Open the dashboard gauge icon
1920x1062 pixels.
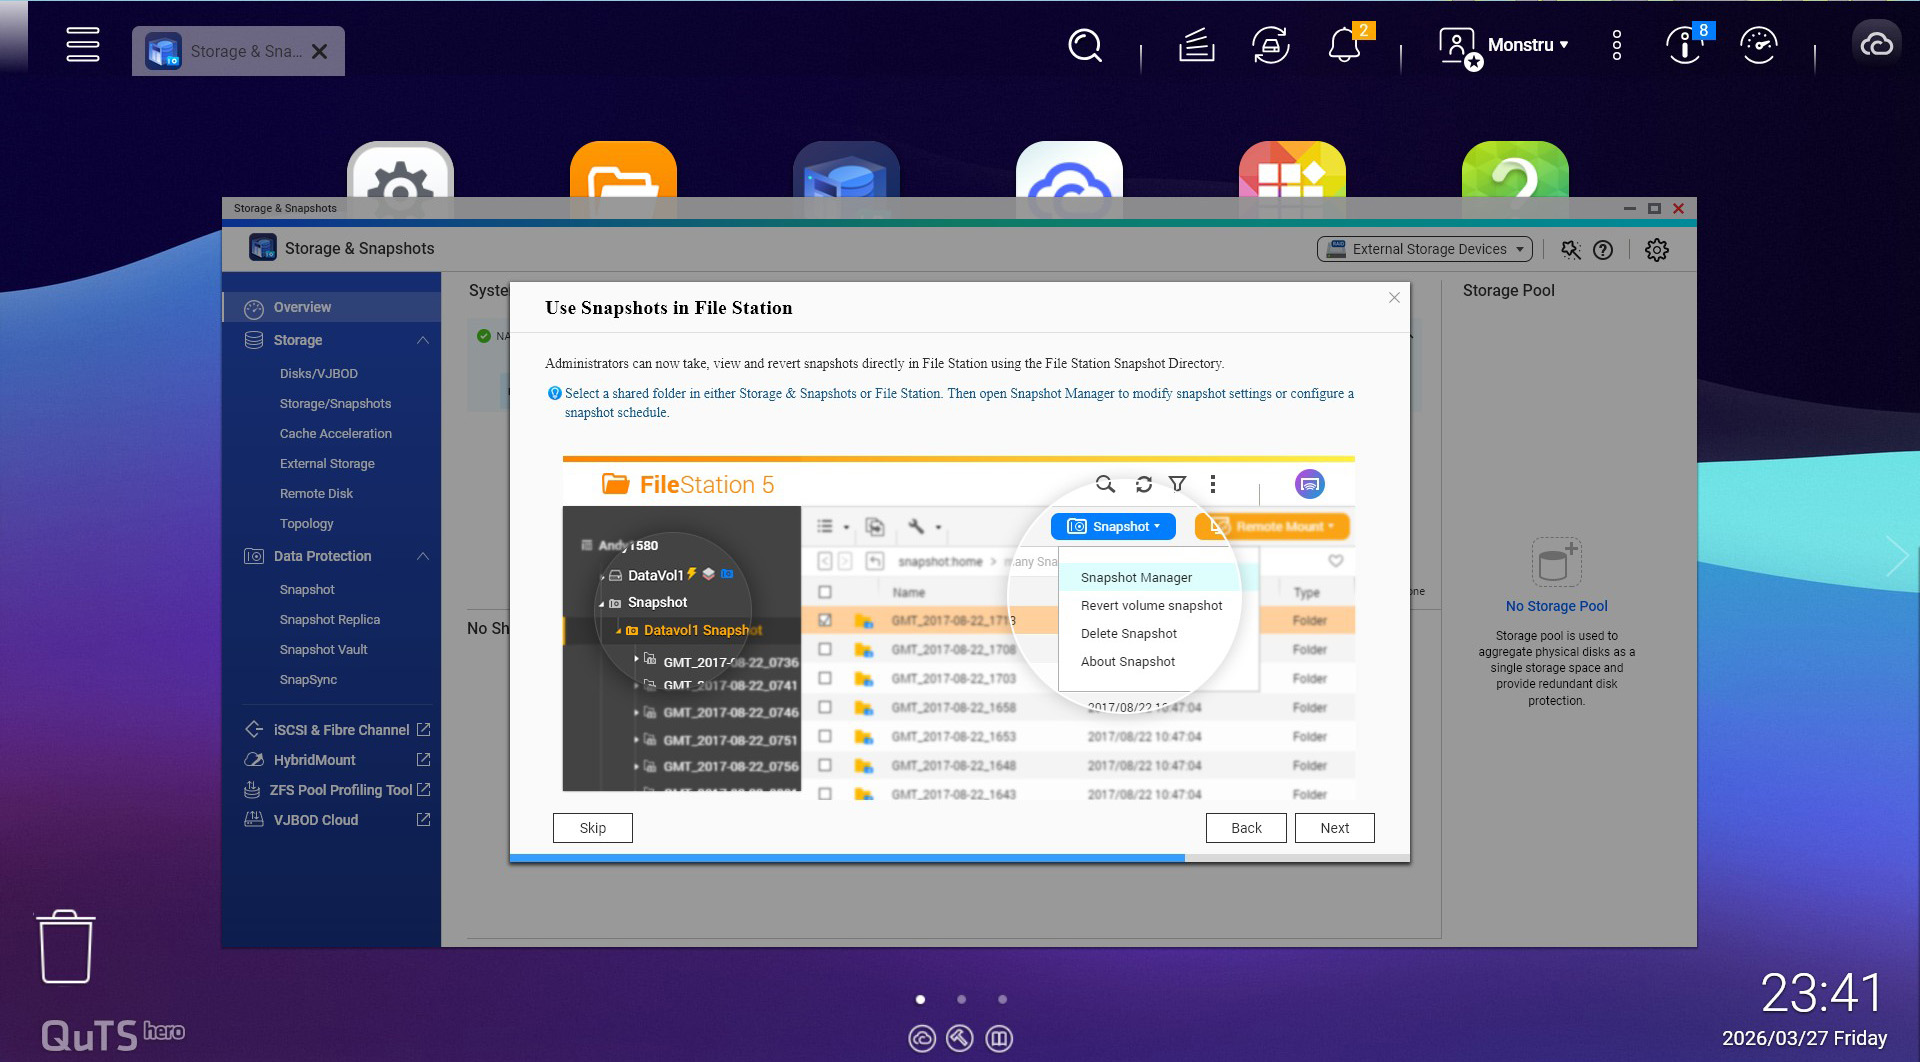1758,45
